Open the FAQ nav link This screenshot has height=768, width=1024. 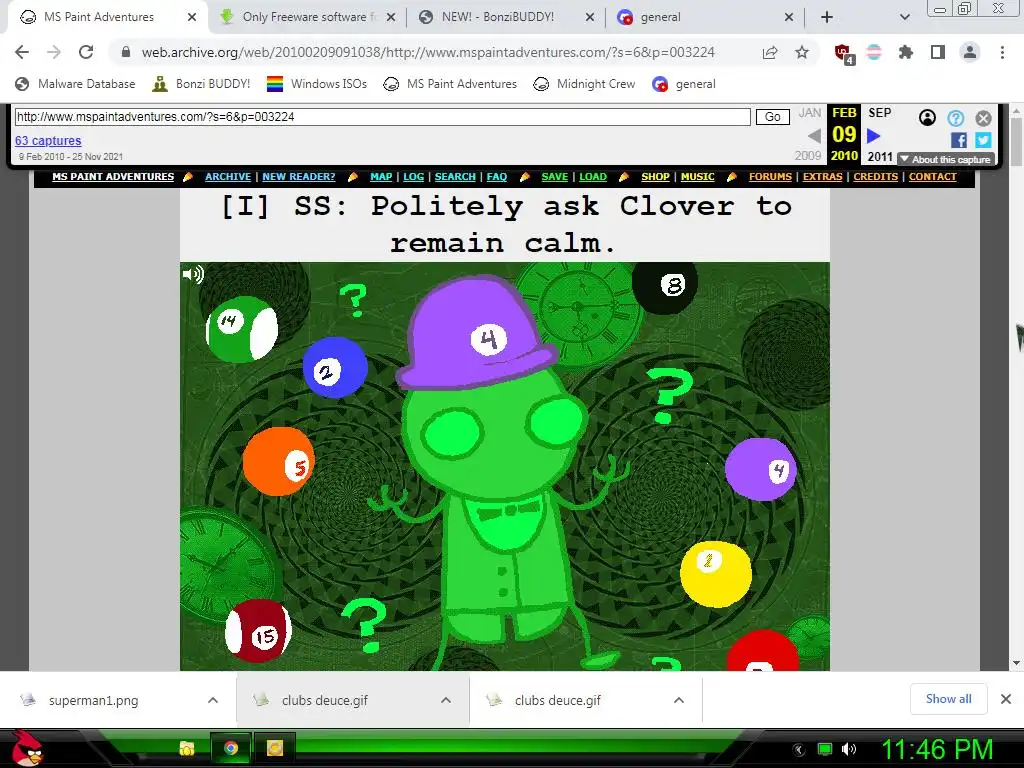pos(496,177)
